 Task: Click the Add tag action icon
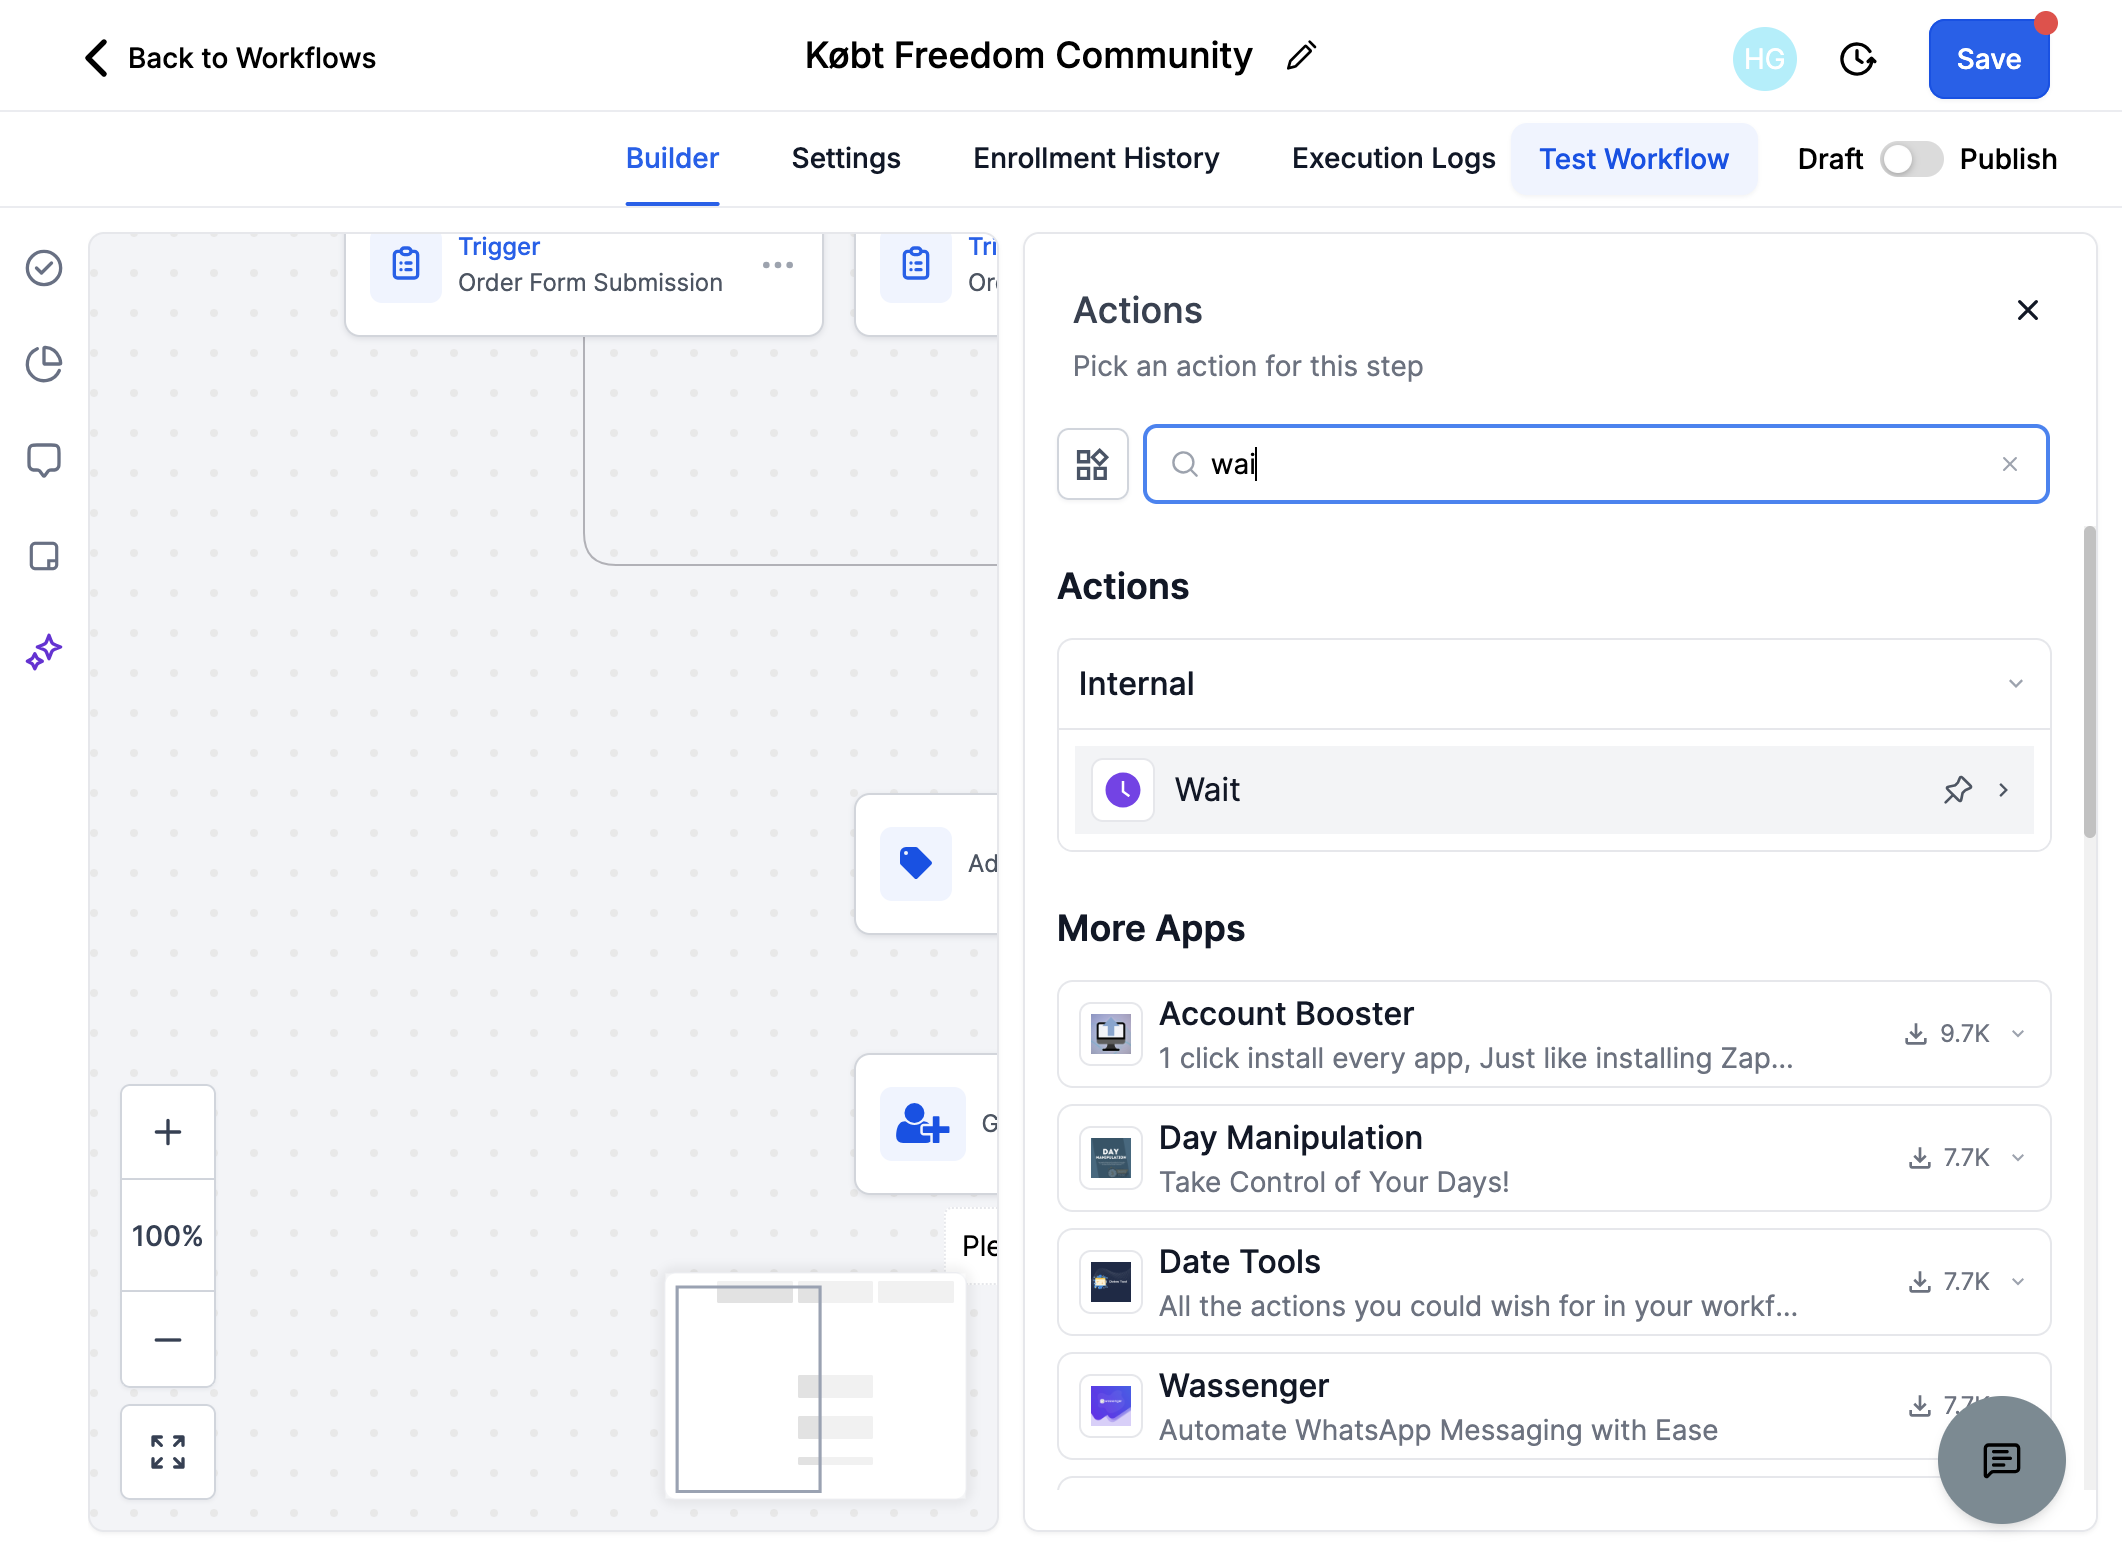pos(916,864)
